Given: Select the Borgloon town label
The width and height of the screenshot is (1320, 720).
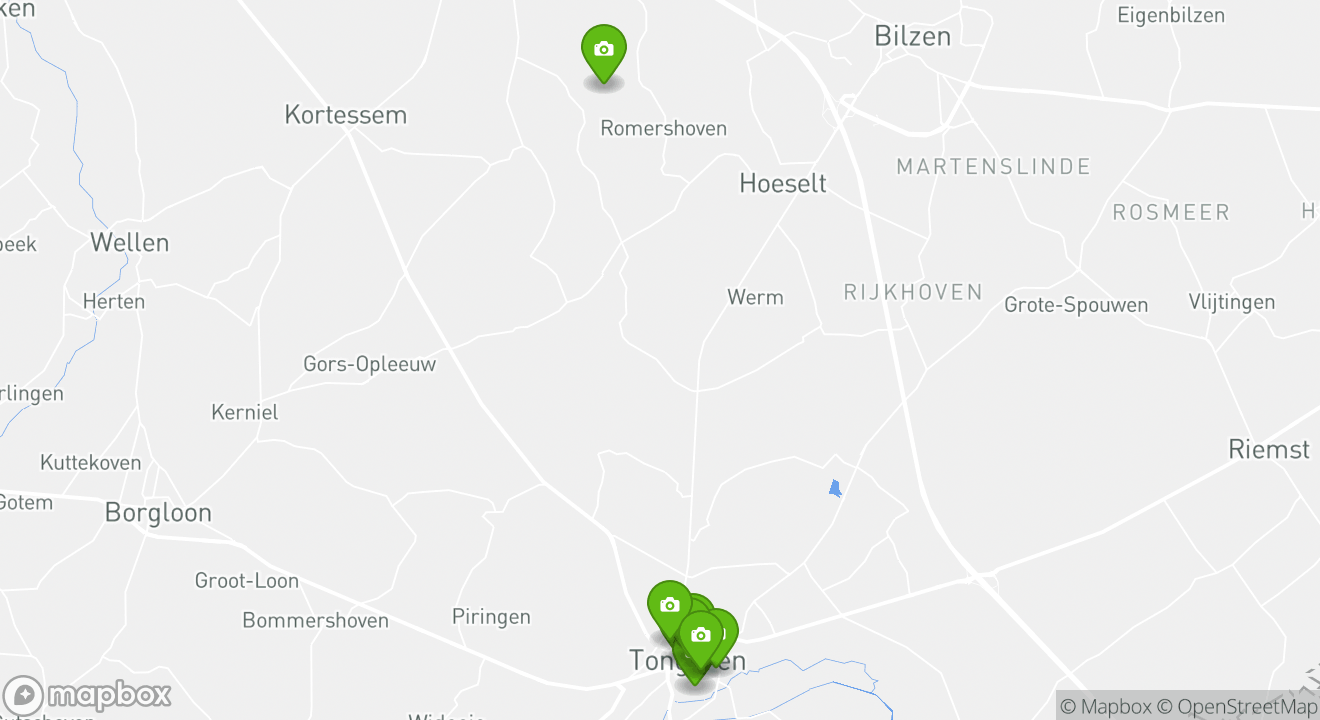Looking at the screenshot, I should point(158,513).
